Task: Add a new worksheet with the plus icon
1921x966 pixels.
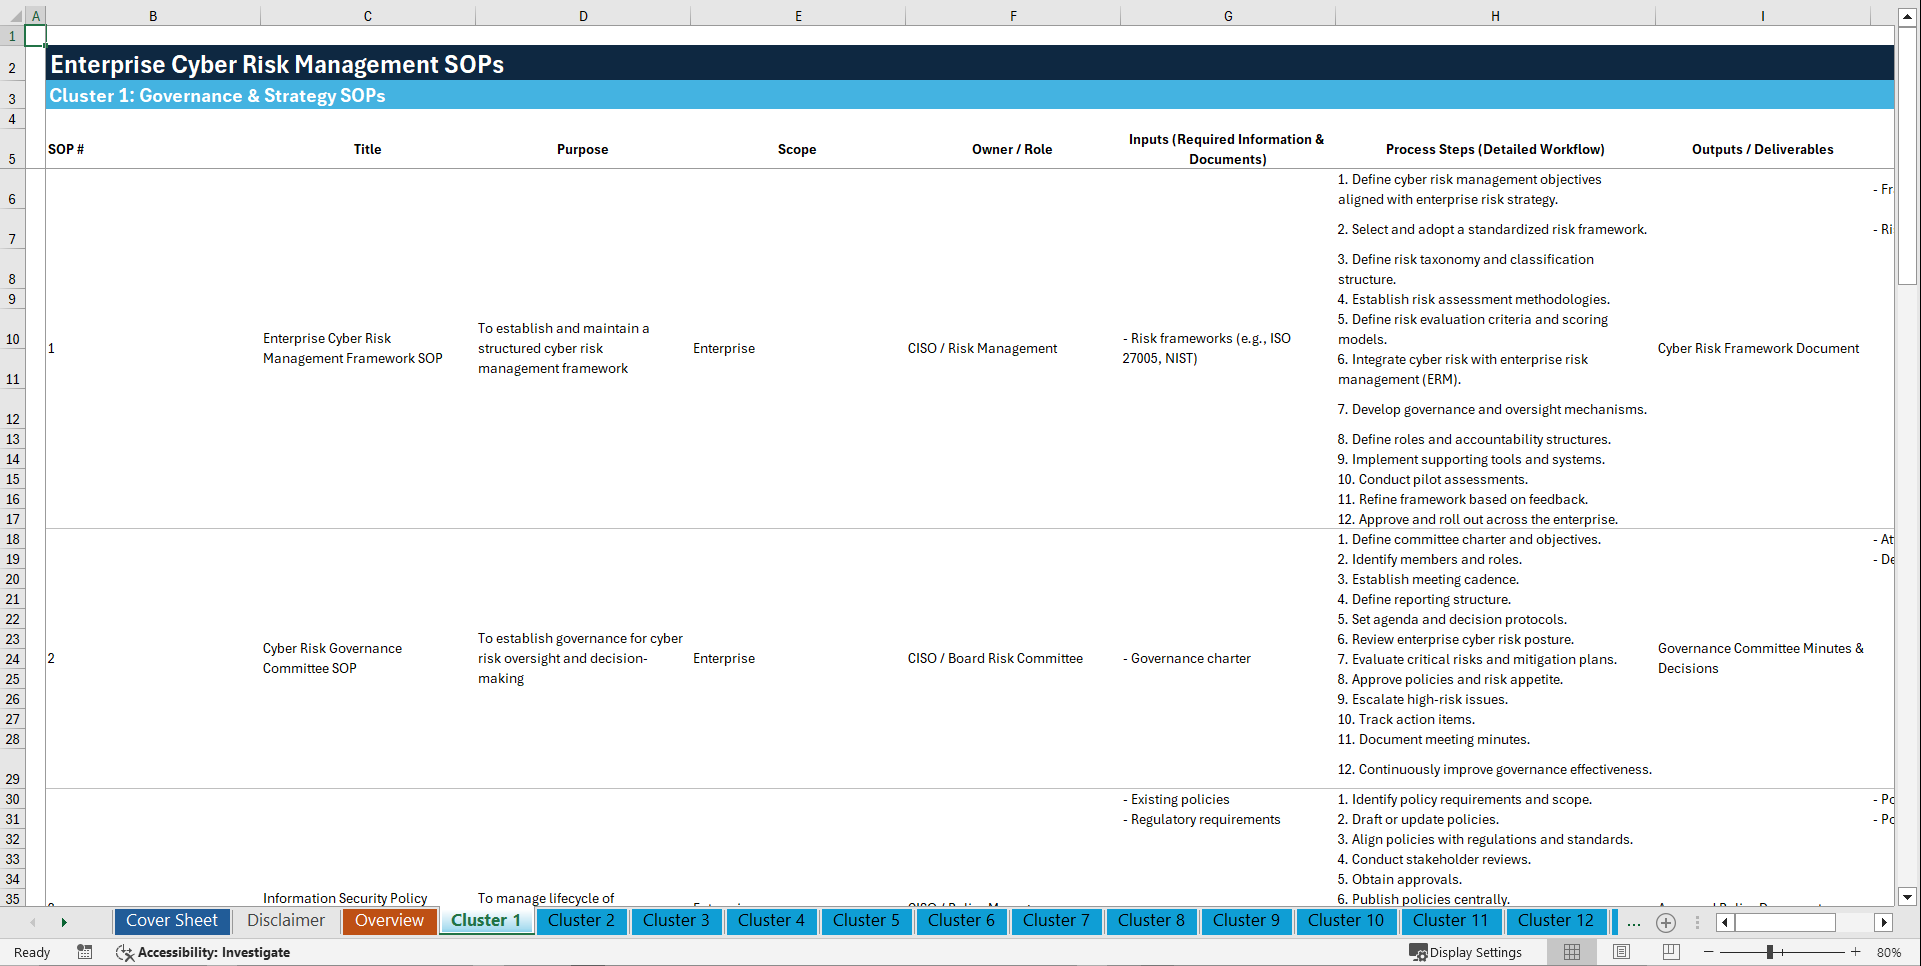Action: pos(1666,922)
